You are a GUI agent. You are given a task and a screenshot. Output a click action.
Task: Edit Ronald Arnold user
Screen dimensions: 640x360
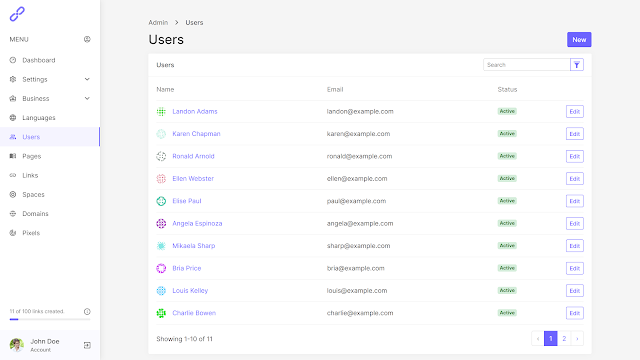coord(575,156)
